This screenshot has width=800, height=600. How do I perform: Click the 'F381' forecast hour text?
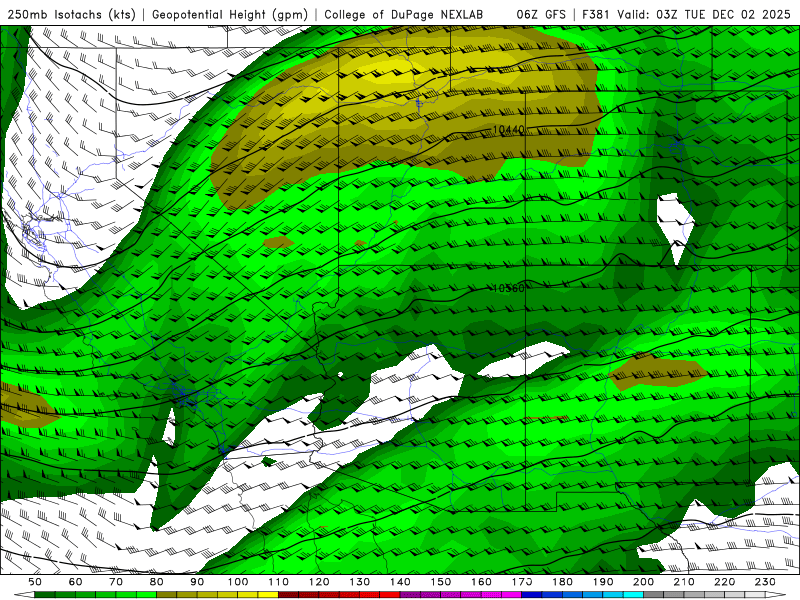coord(596,14)
